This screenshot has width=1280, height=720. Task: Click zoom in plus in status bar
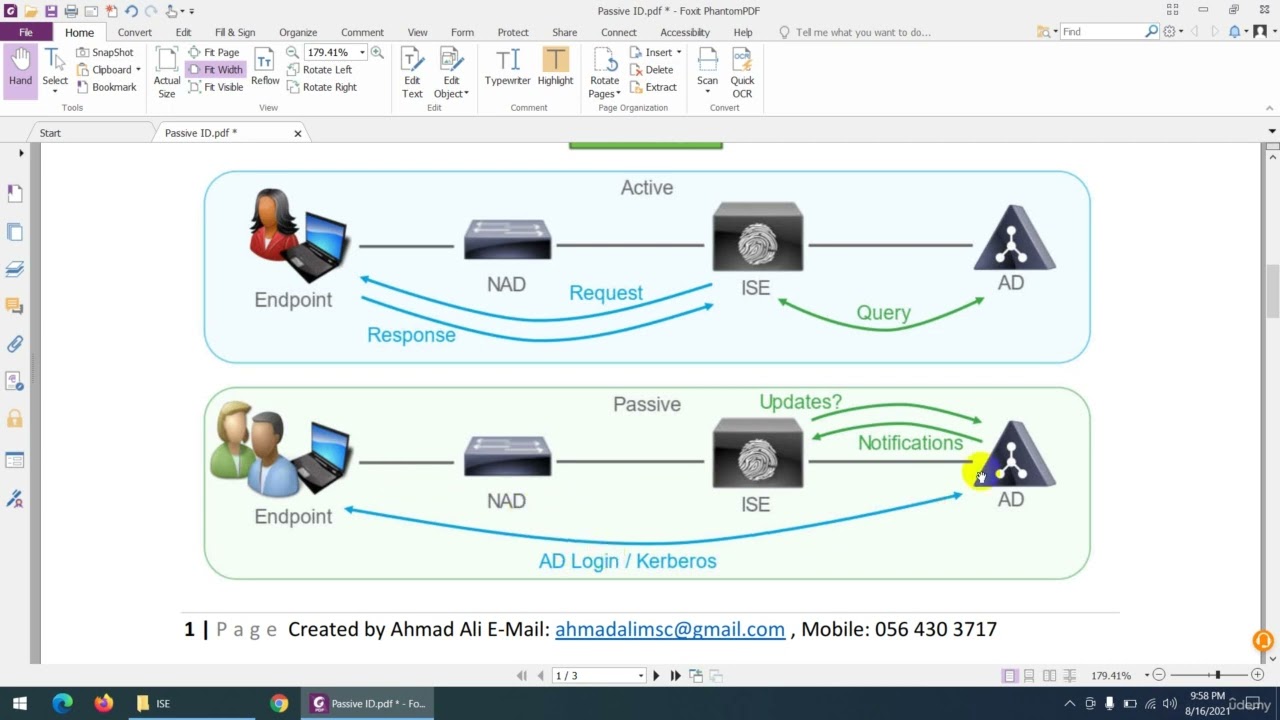coord(1257,676)
